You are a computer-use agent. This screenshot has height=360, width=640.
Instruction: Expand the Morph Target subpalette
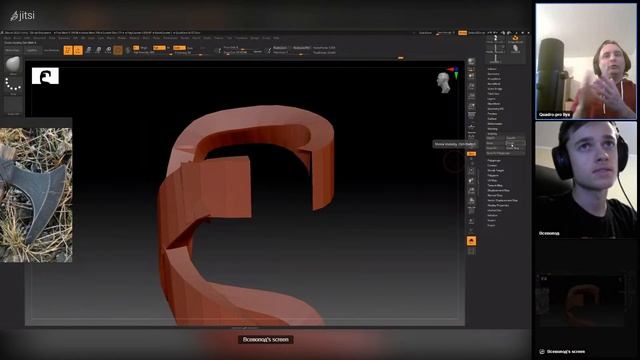click(496, 170)
